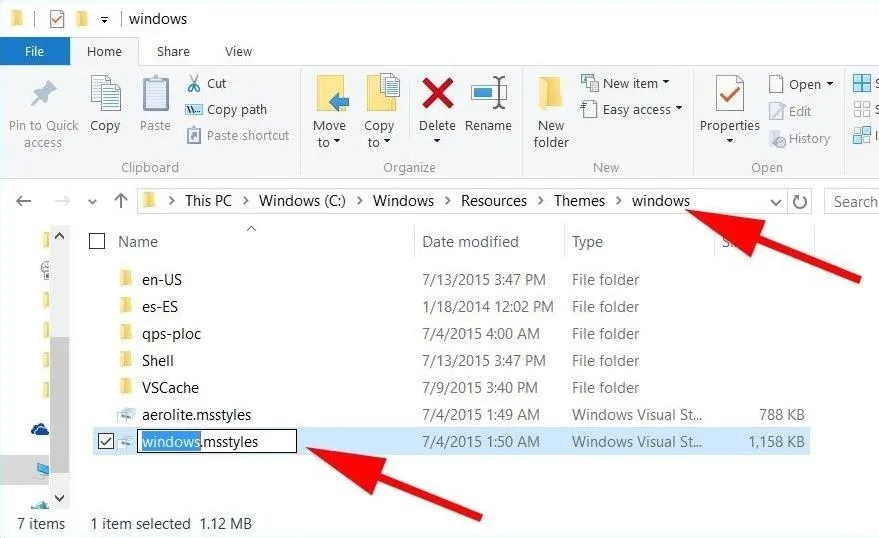The image size is (879, 538).
Task: Select the aerolite.msstyles file
Action: click(x=196, y=415)
